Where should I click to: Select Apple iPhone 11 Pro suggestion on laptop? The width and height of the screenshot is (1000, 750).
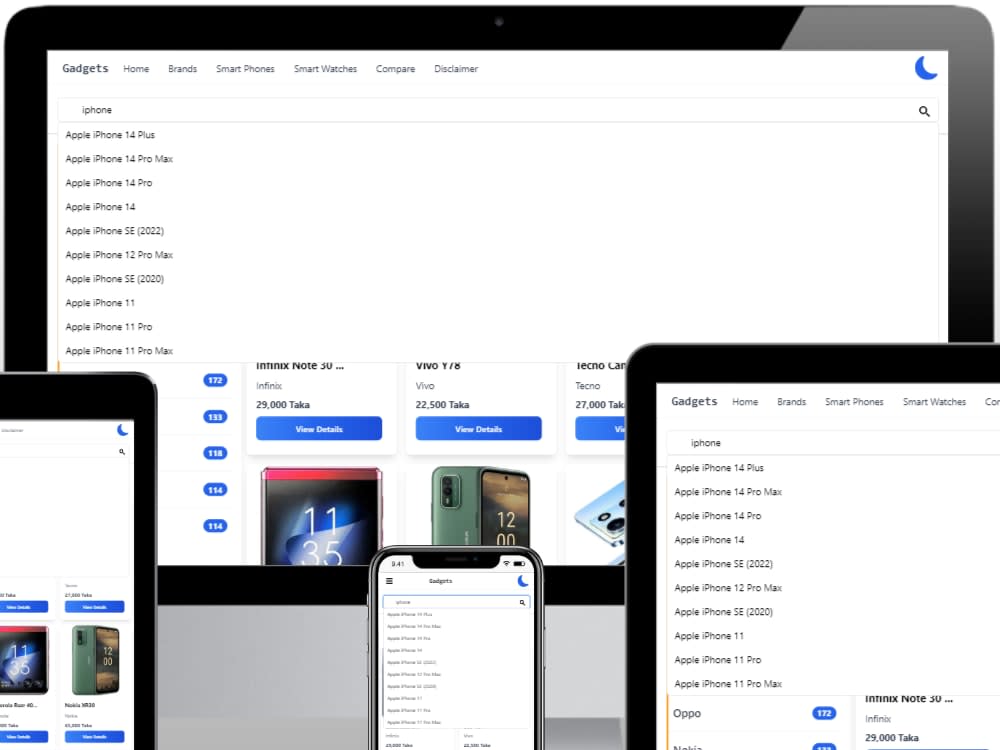[109, 327]
